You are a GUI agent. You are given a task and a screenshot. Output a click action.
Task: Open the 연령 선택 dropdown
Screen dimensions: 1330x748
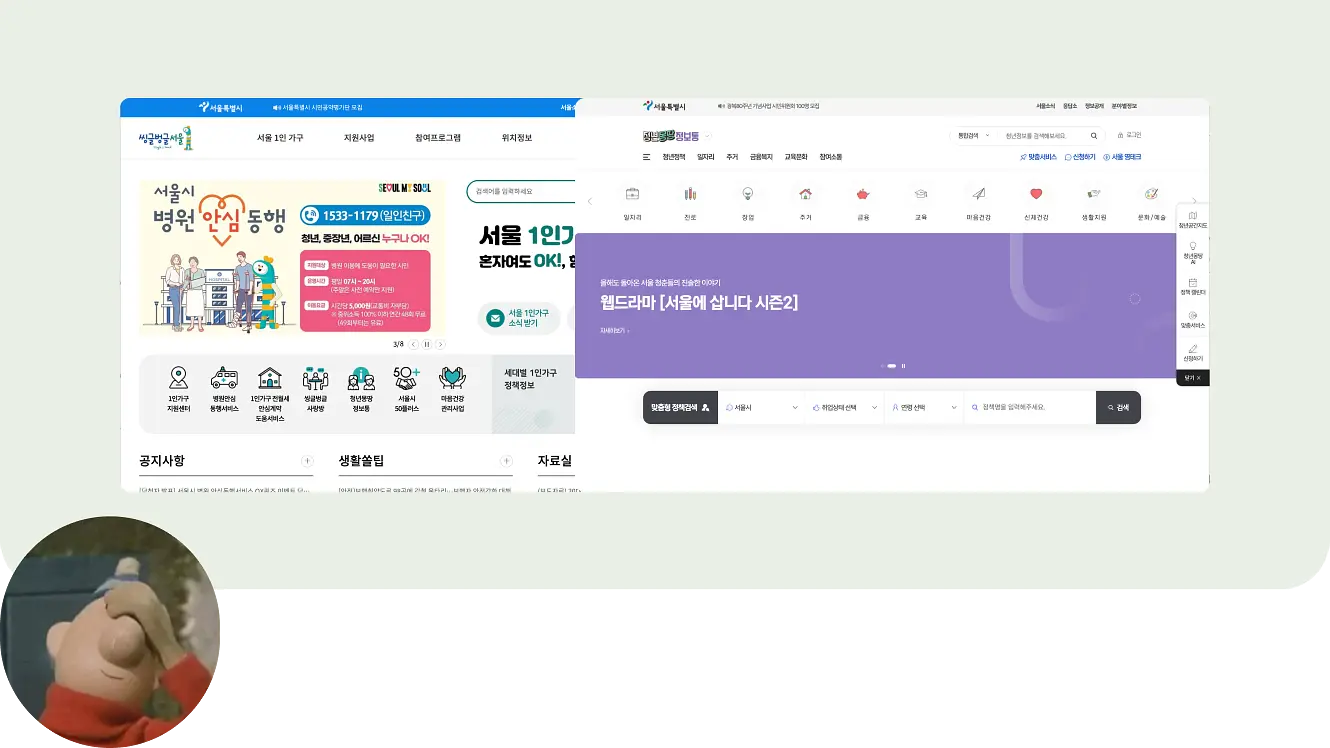click(x=924, y=408)
